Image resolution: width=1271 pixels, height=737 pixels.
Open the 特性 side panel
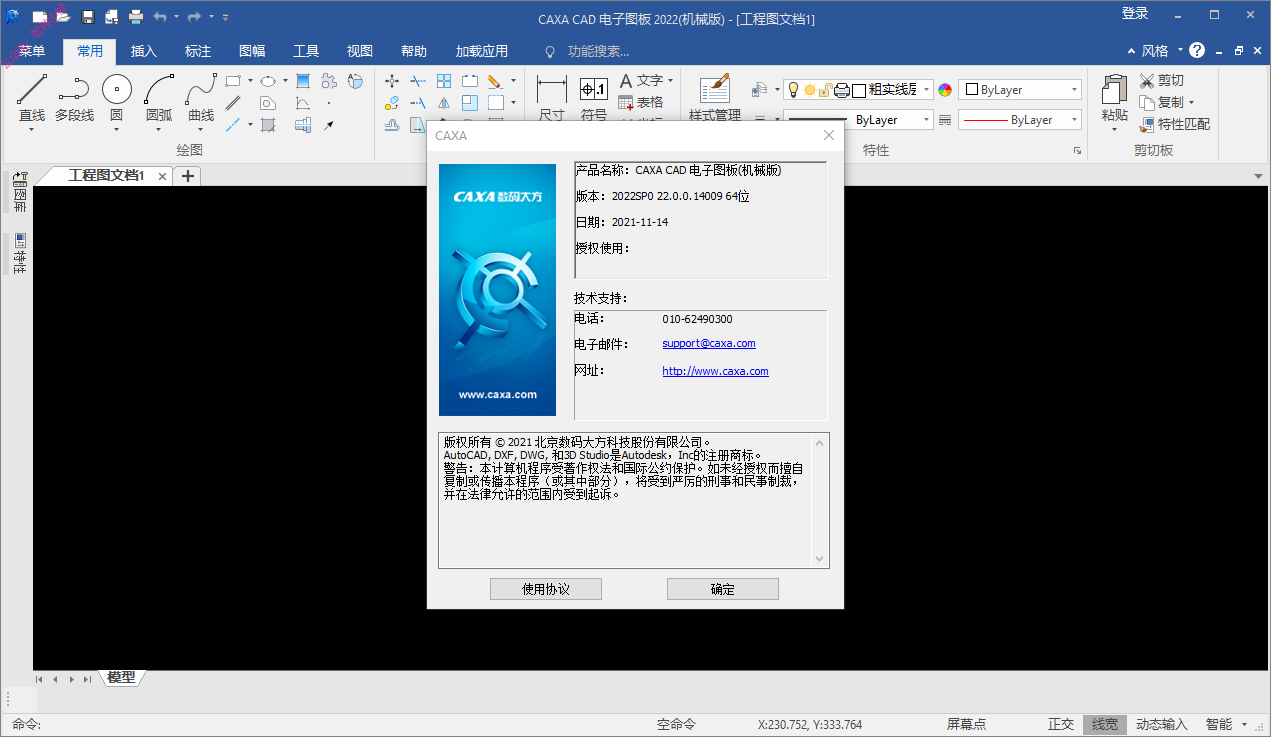19,253
